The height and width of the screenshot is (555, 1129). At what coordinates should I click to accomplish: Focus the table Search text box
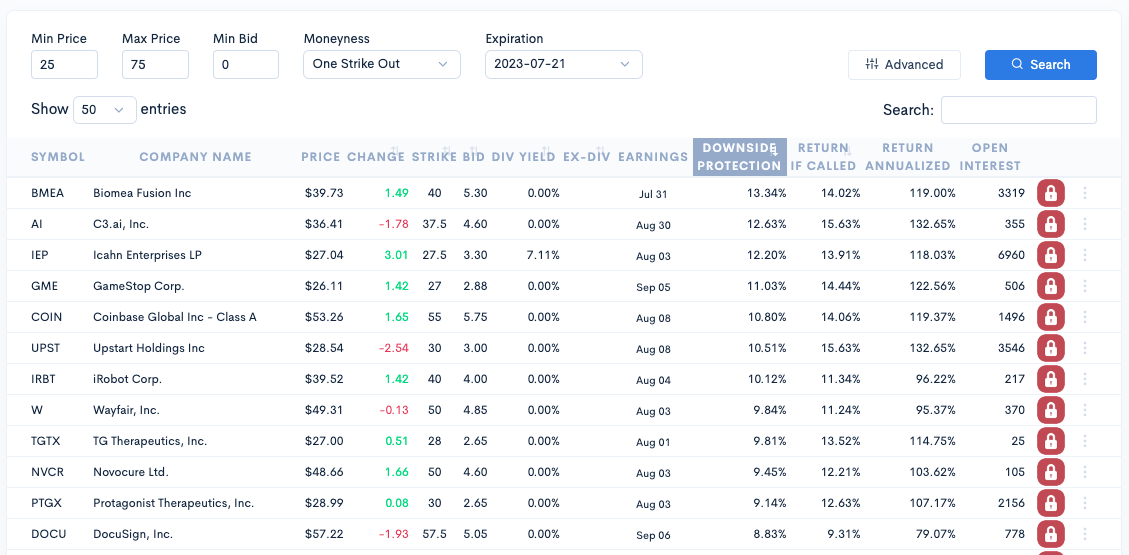click(x=1019, y=110)
